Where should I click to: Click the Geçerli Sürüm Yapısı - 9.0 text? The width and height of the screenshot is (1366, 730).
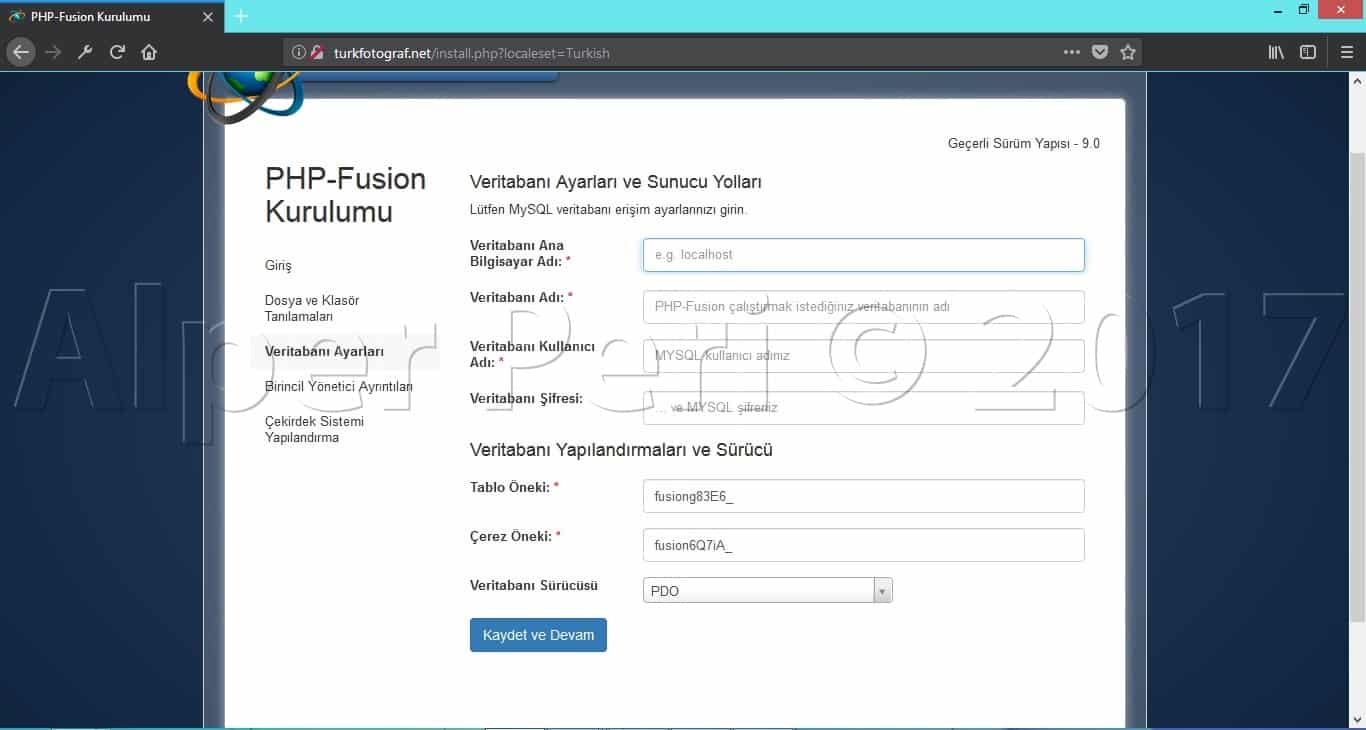click(x=1023, y=144)
